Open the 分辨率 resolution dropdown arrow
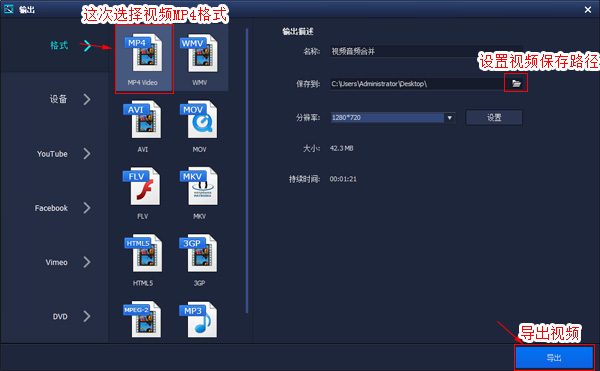 [x=450, y=117]
